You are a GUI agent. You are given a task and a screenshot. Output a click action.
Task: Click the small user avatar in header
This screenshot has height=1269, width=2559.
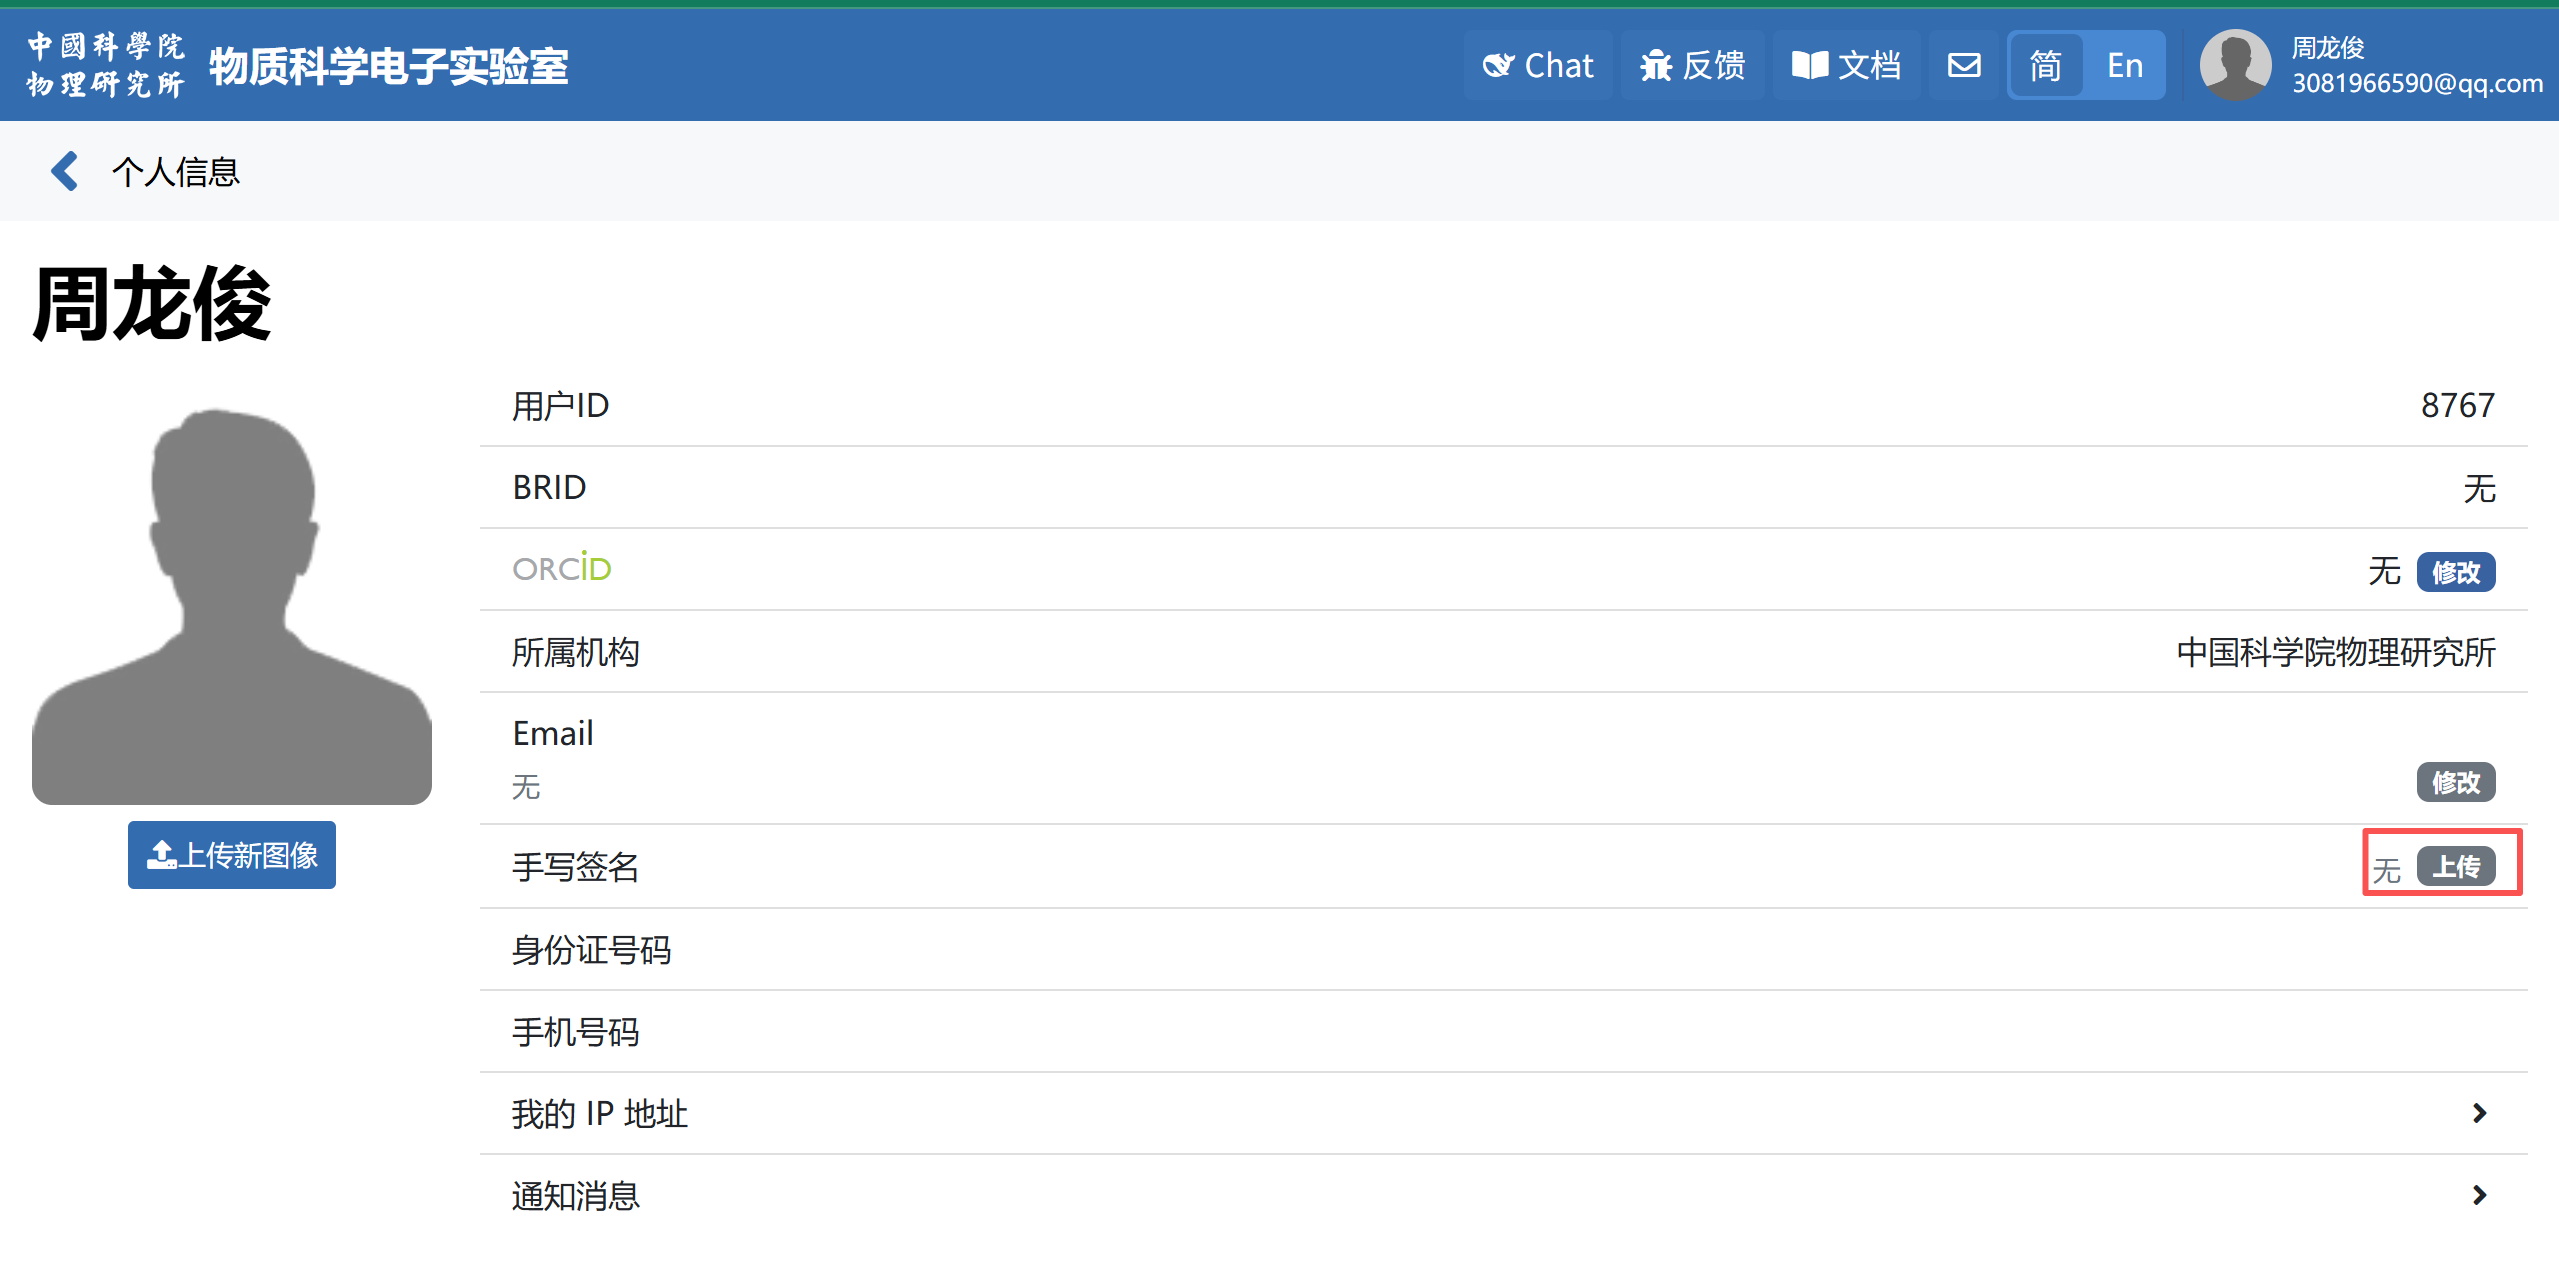pos(2235,65)
